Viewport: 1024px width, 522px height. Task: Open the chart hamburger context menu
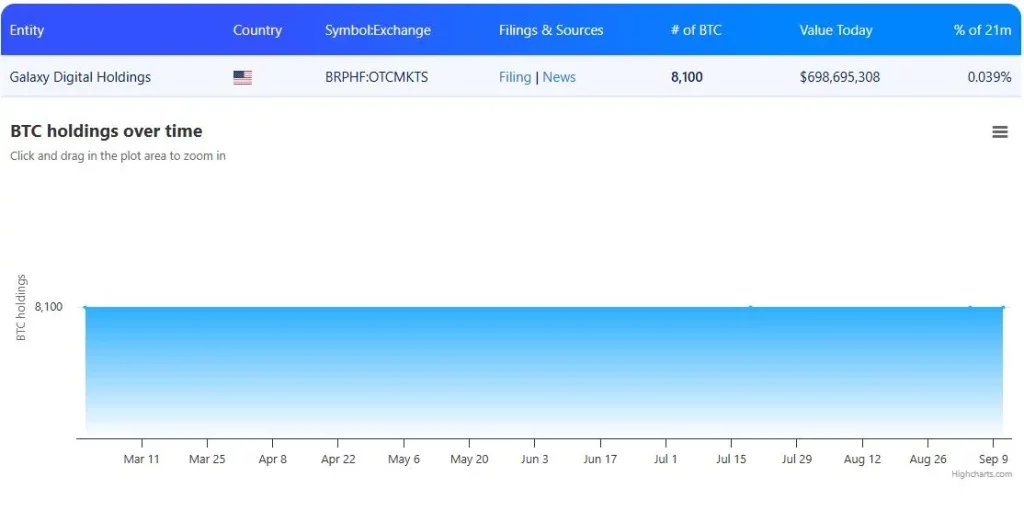[1000, 132]
